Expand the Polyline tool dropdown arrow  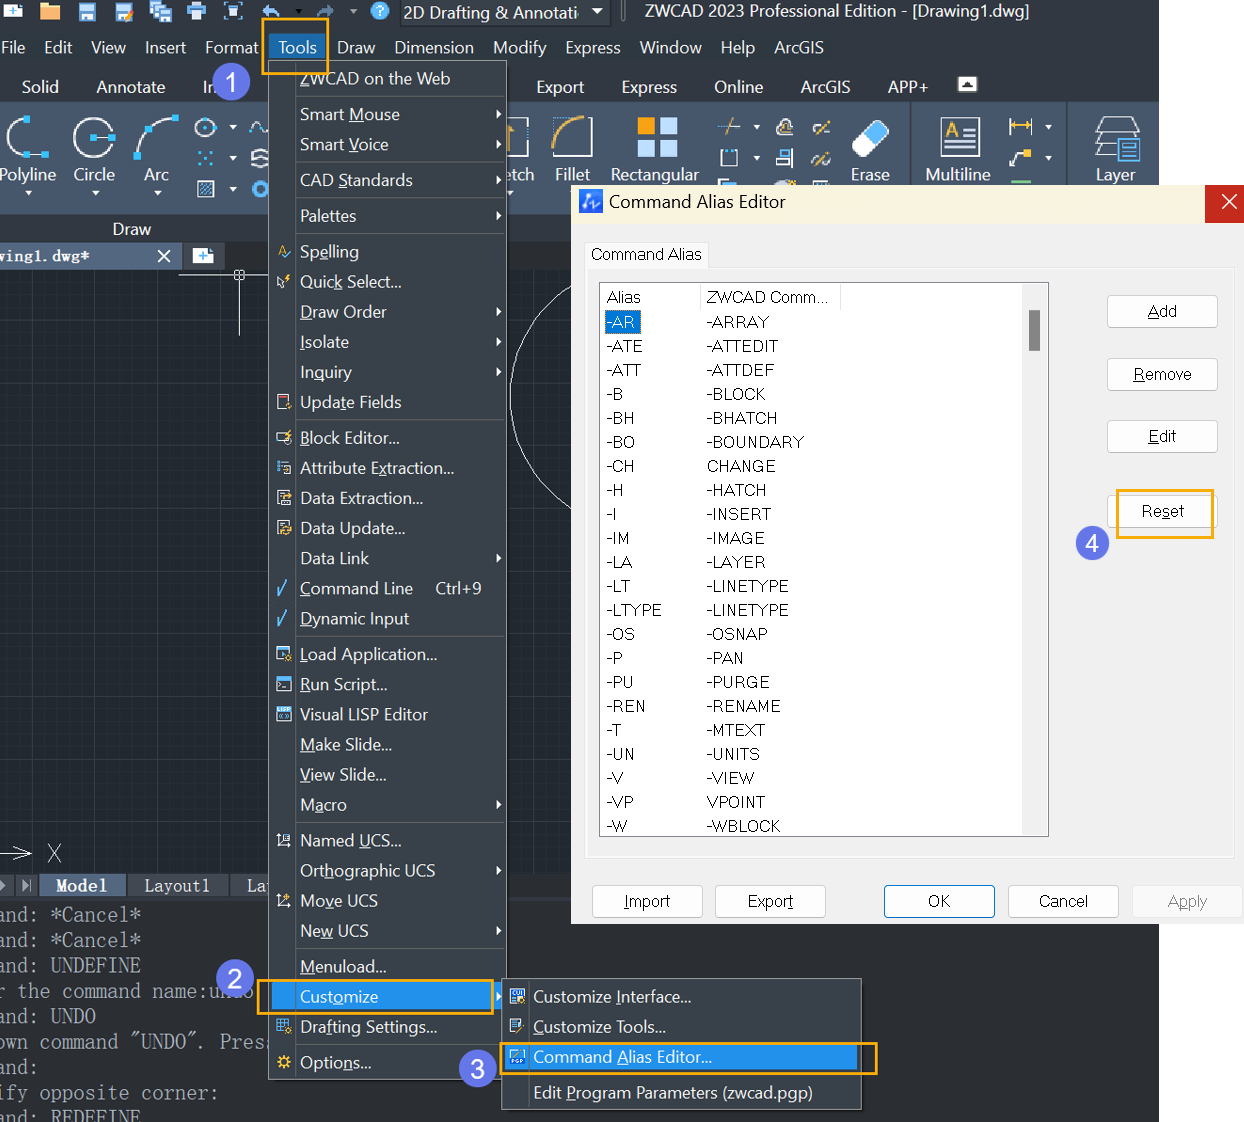click(28, 193)
